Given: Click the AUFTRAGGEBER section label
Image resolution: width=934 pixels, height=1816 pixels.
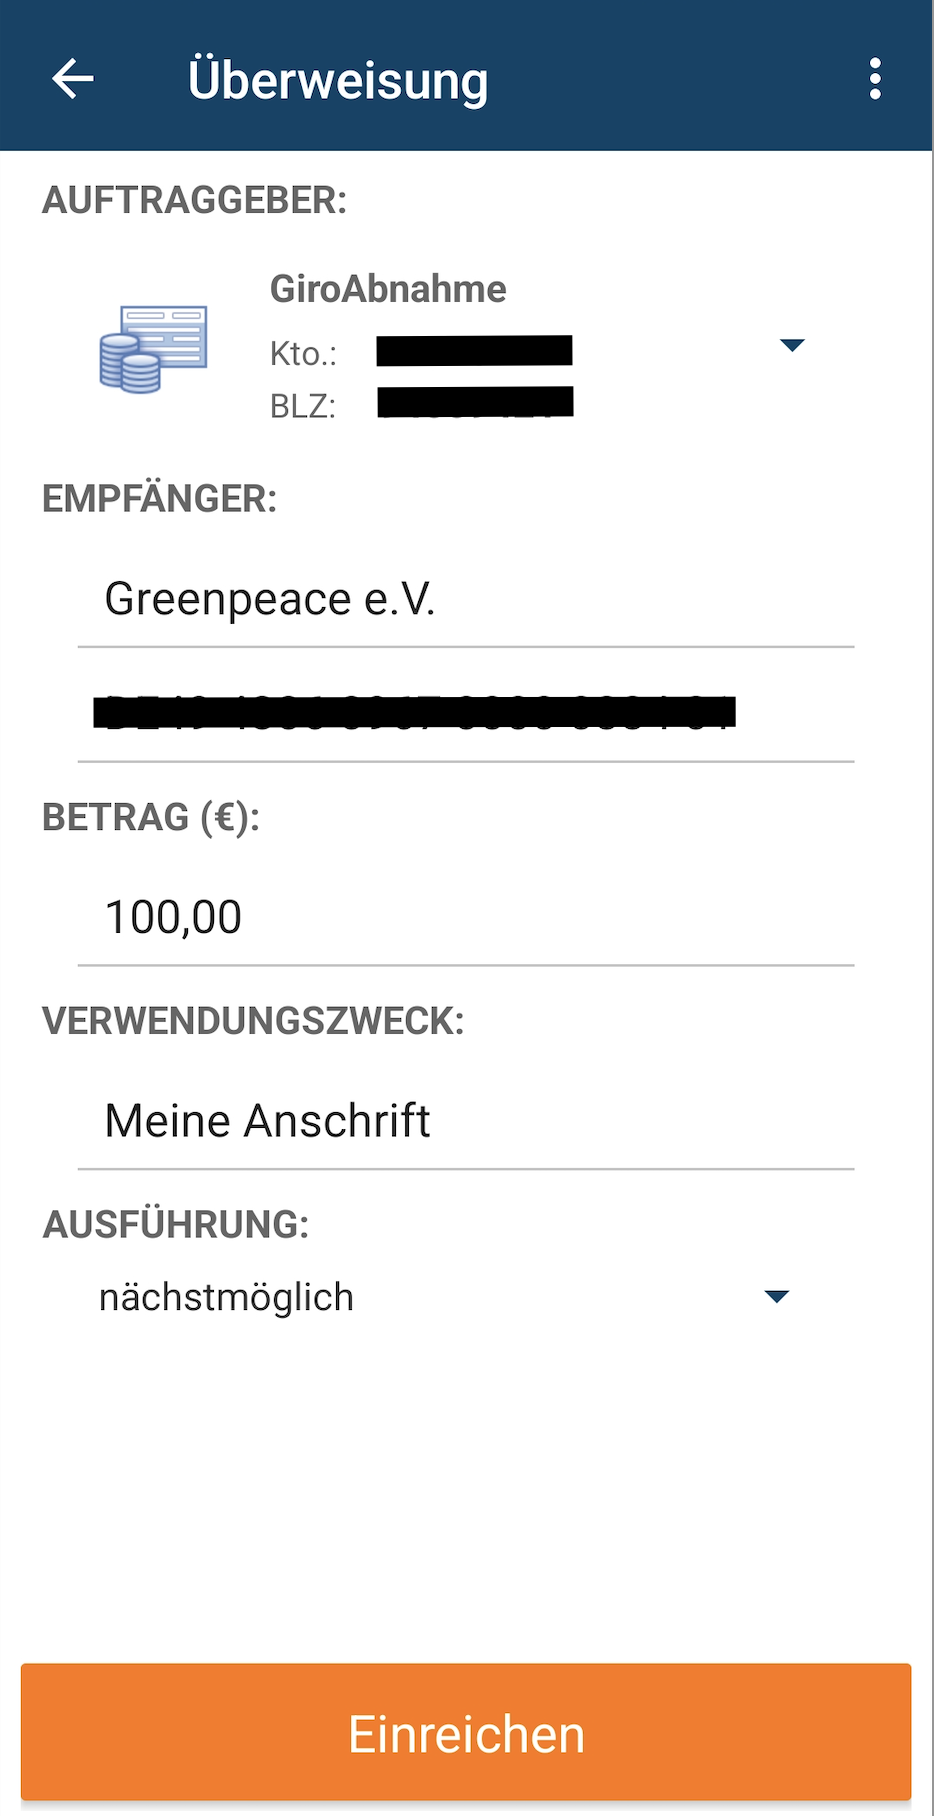Looking at the screenshot, I should (x=194, y=201).
